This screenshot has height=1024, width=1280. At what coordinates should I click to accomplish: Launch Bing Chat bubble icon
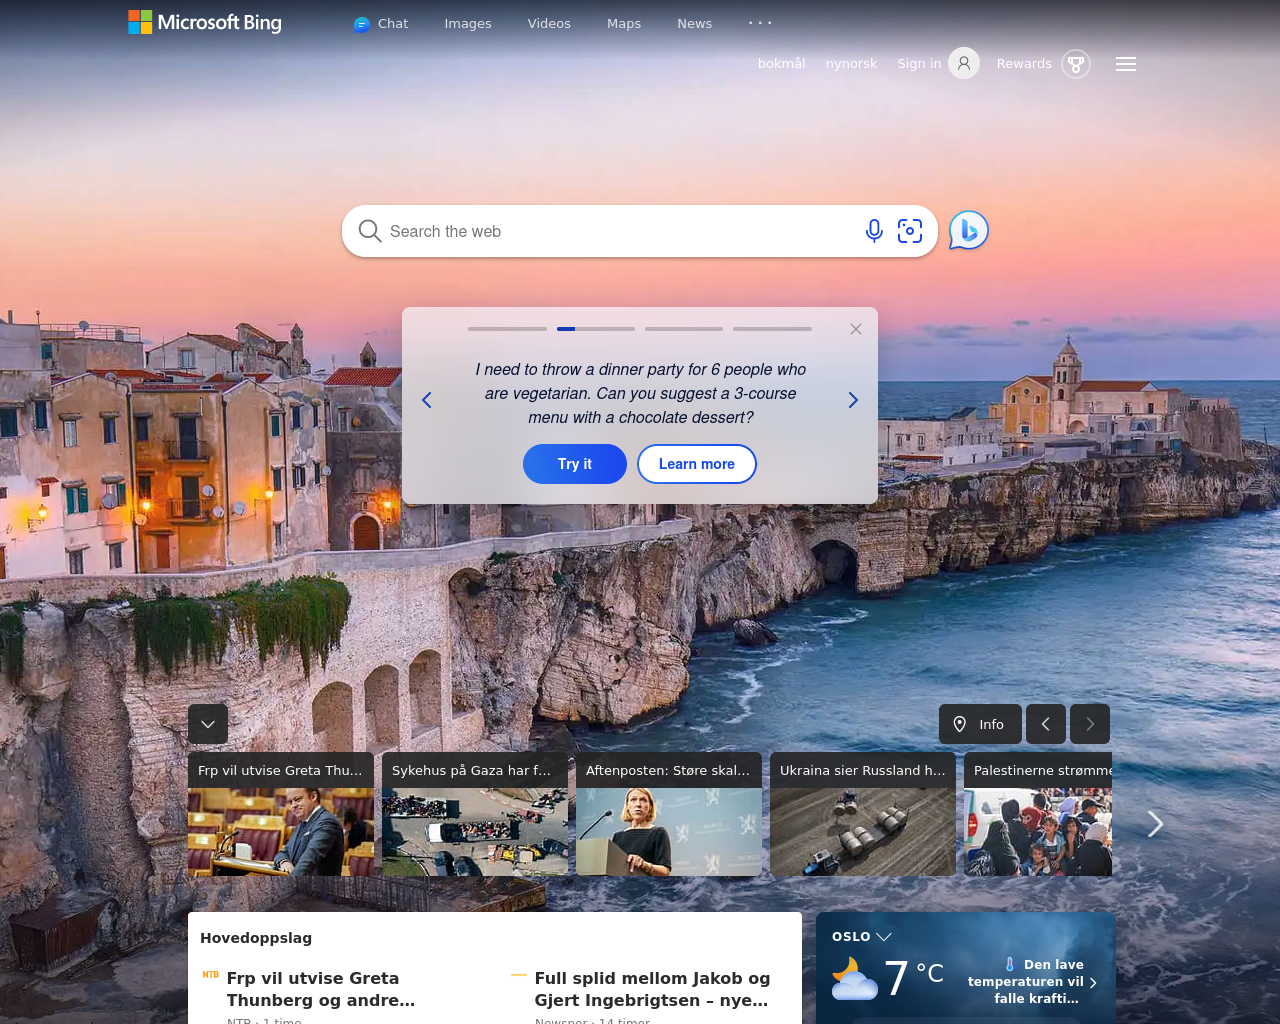[968, 231]
